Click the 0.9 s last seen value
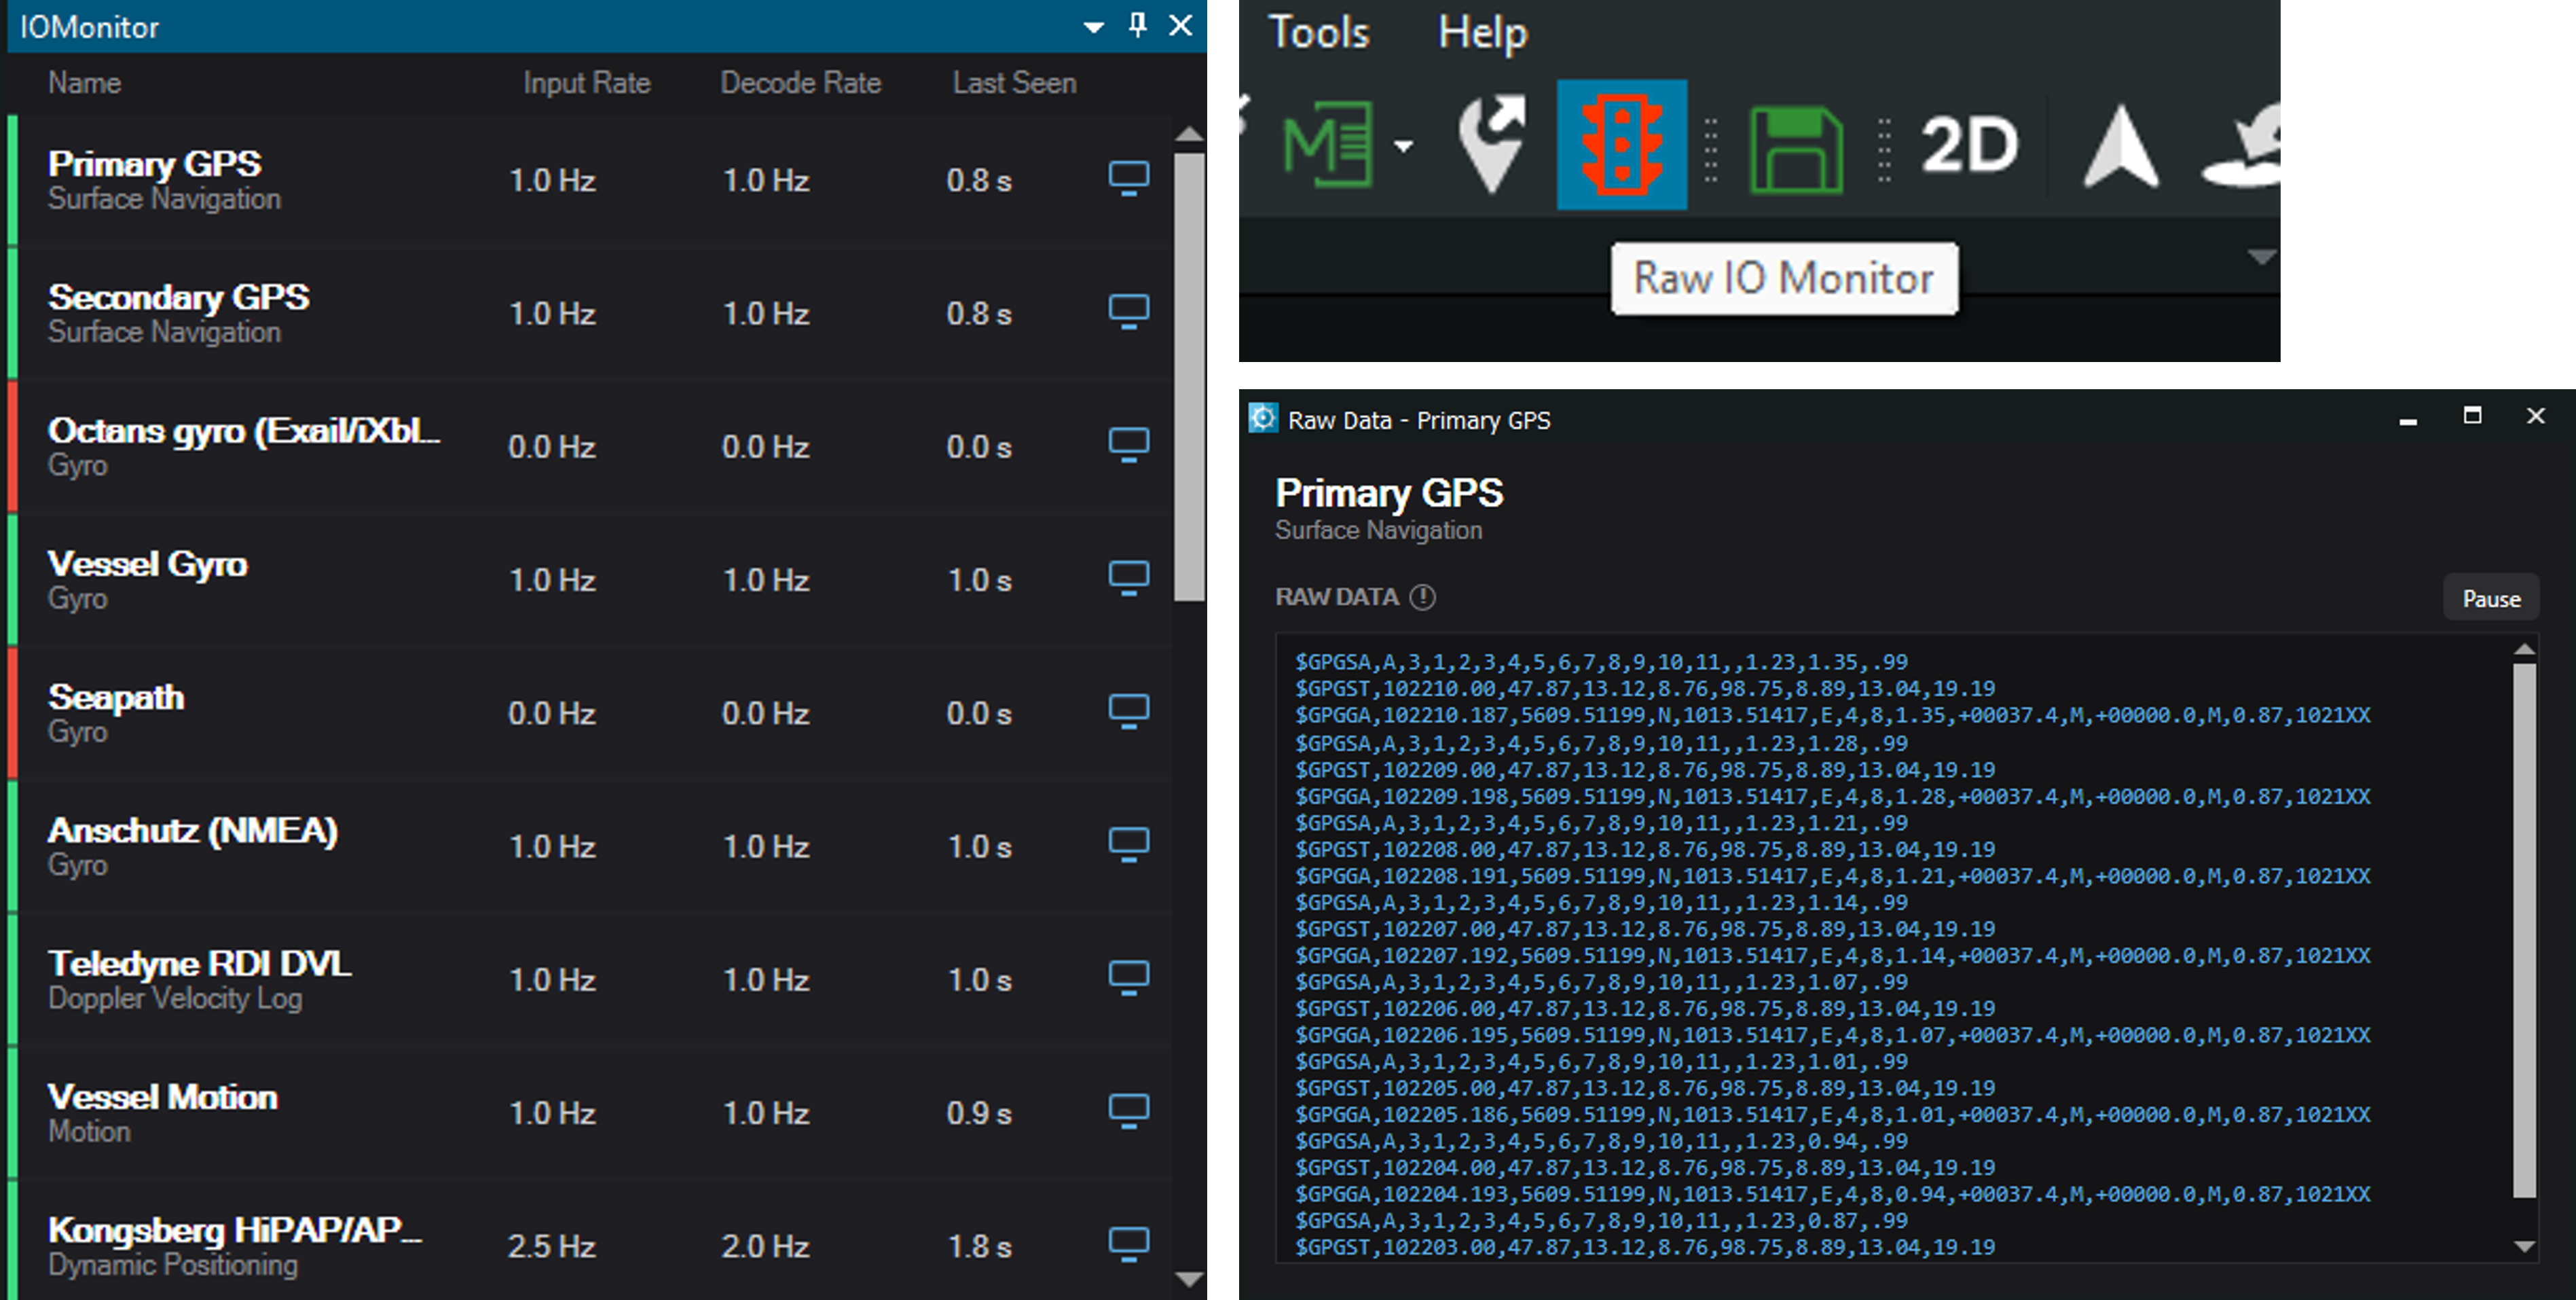Image resolution: width=2576 pixels, height=1300 pixels. click(980, 1113)
